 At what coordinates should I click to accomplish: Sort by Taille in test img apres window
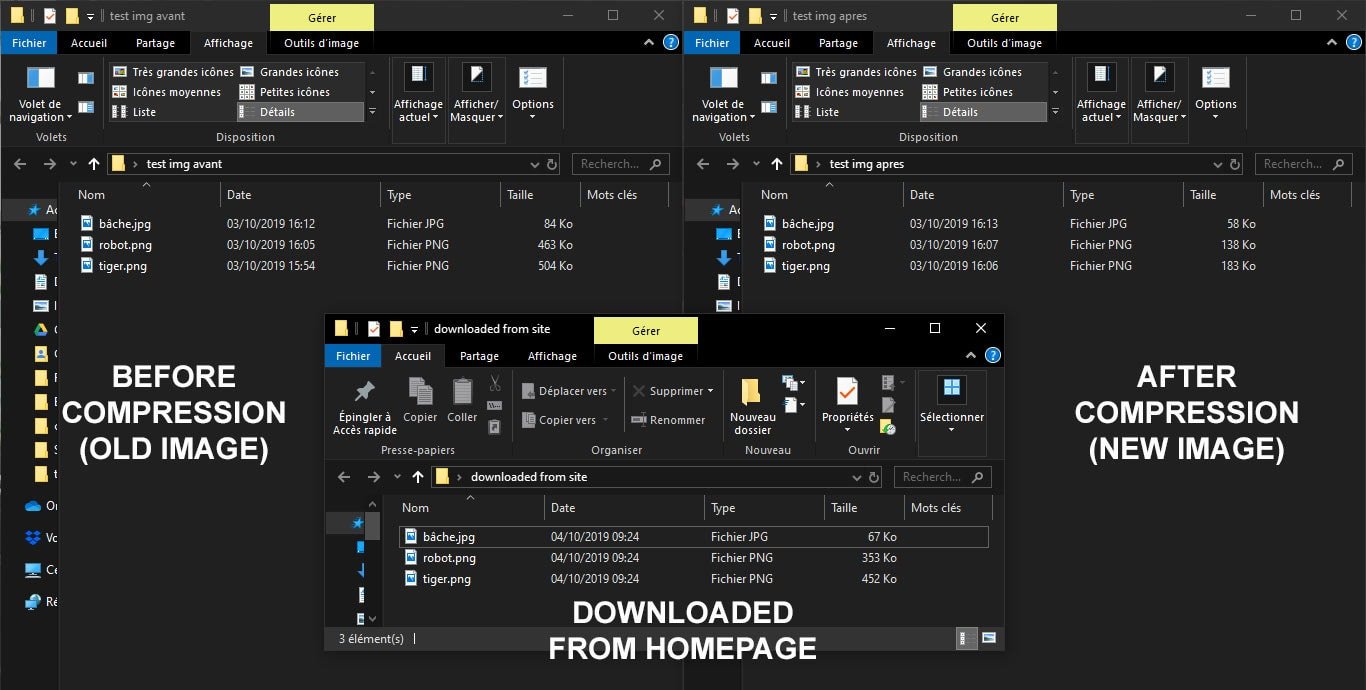(x=1222, y=195)
